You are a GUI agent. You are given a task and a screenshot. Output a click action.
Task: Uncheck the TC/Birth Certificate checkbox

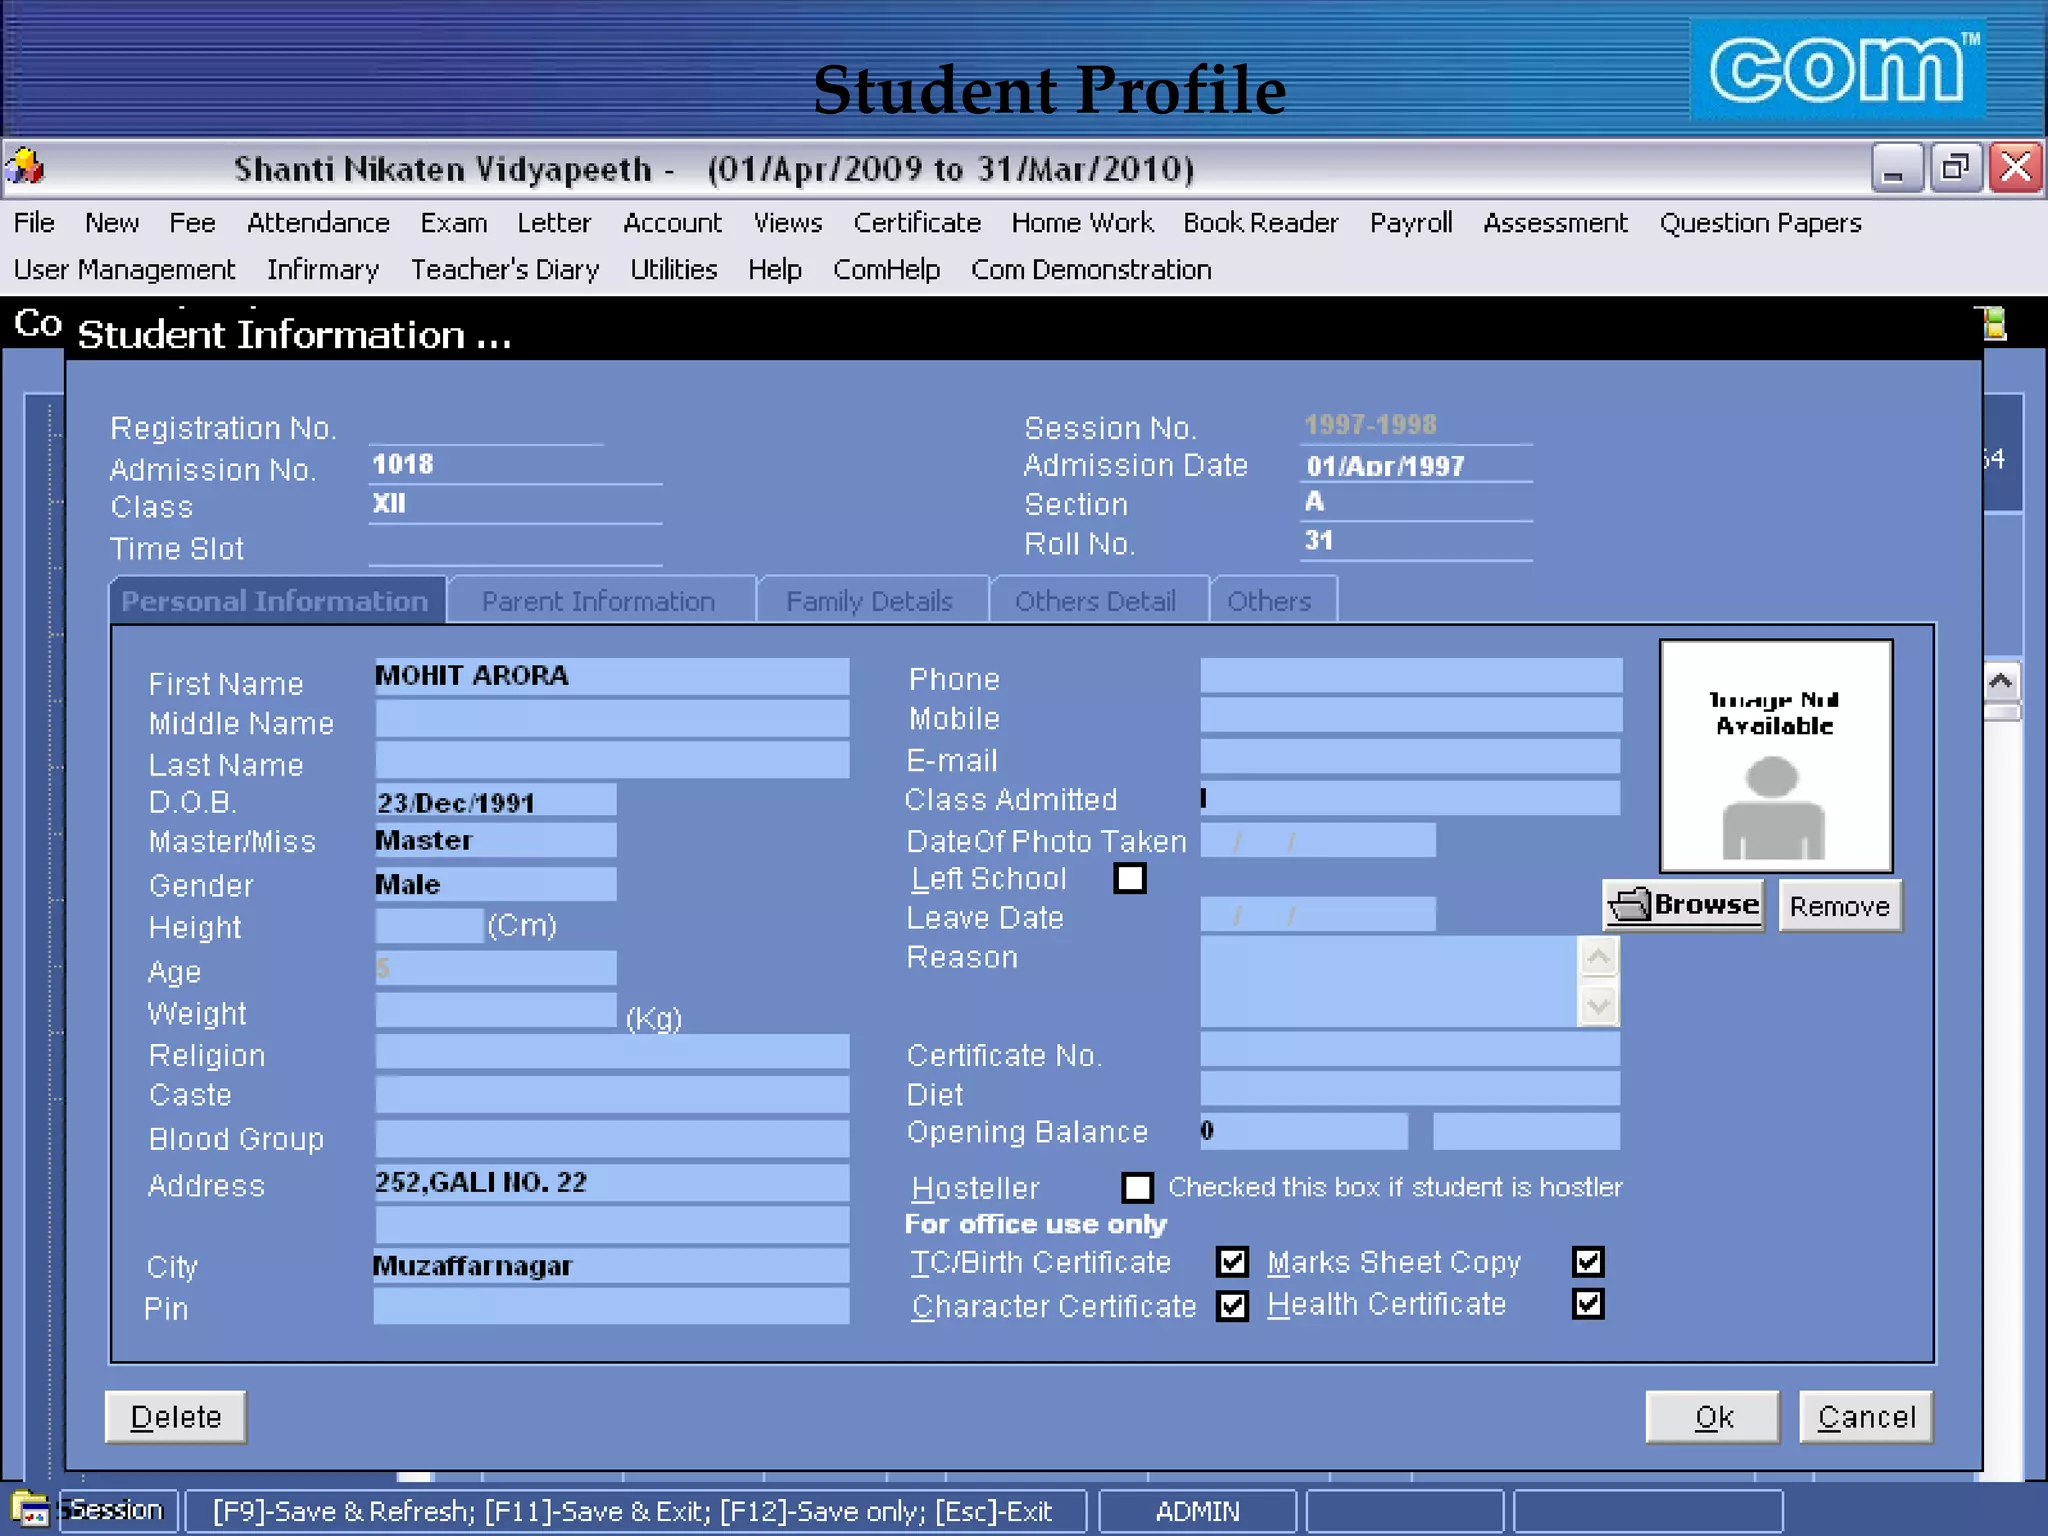[x=1232, y=1262]
